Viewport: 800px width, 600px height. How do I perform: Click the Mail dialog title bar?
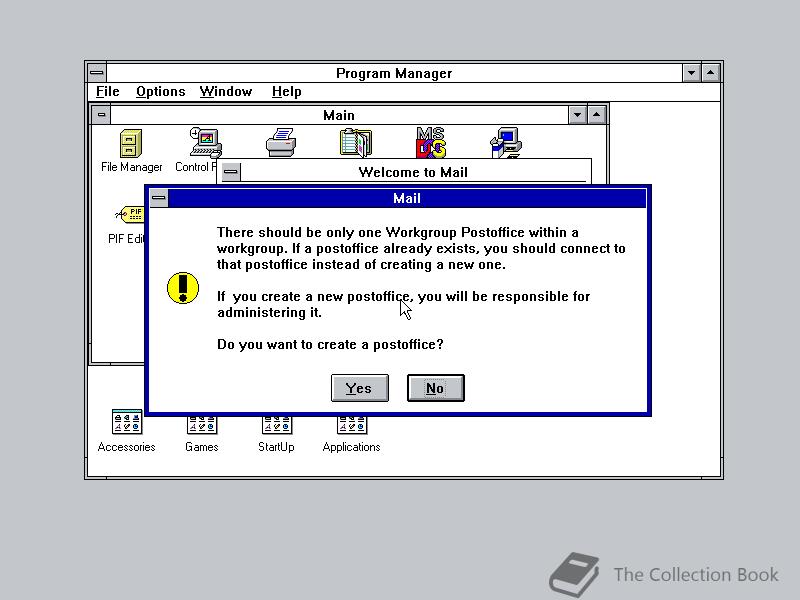point(407,198)
